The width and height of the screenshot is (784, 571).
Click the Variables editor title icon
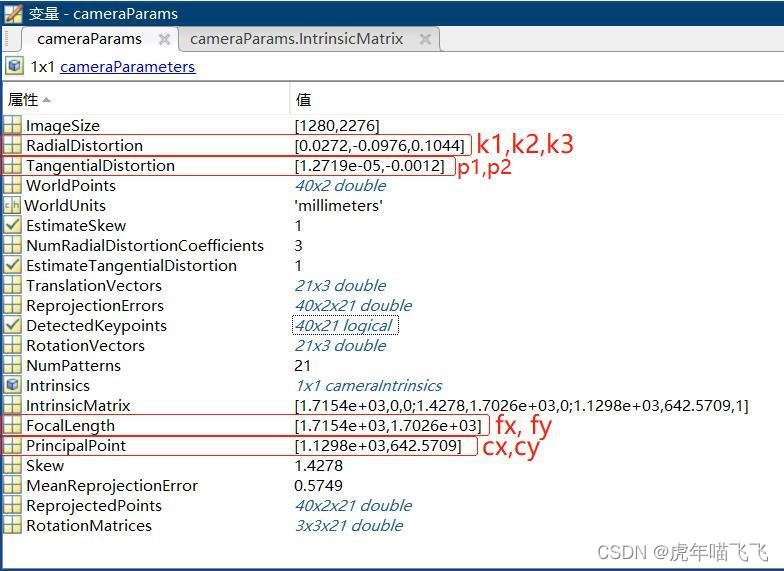pyautogui.click(x=13, y=14)
